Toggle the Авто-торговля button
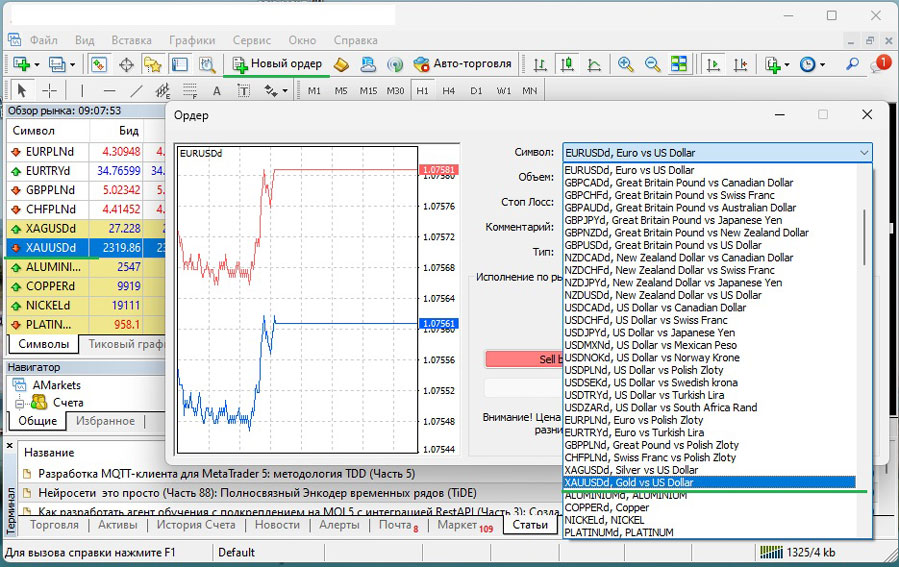 point(462,64)
